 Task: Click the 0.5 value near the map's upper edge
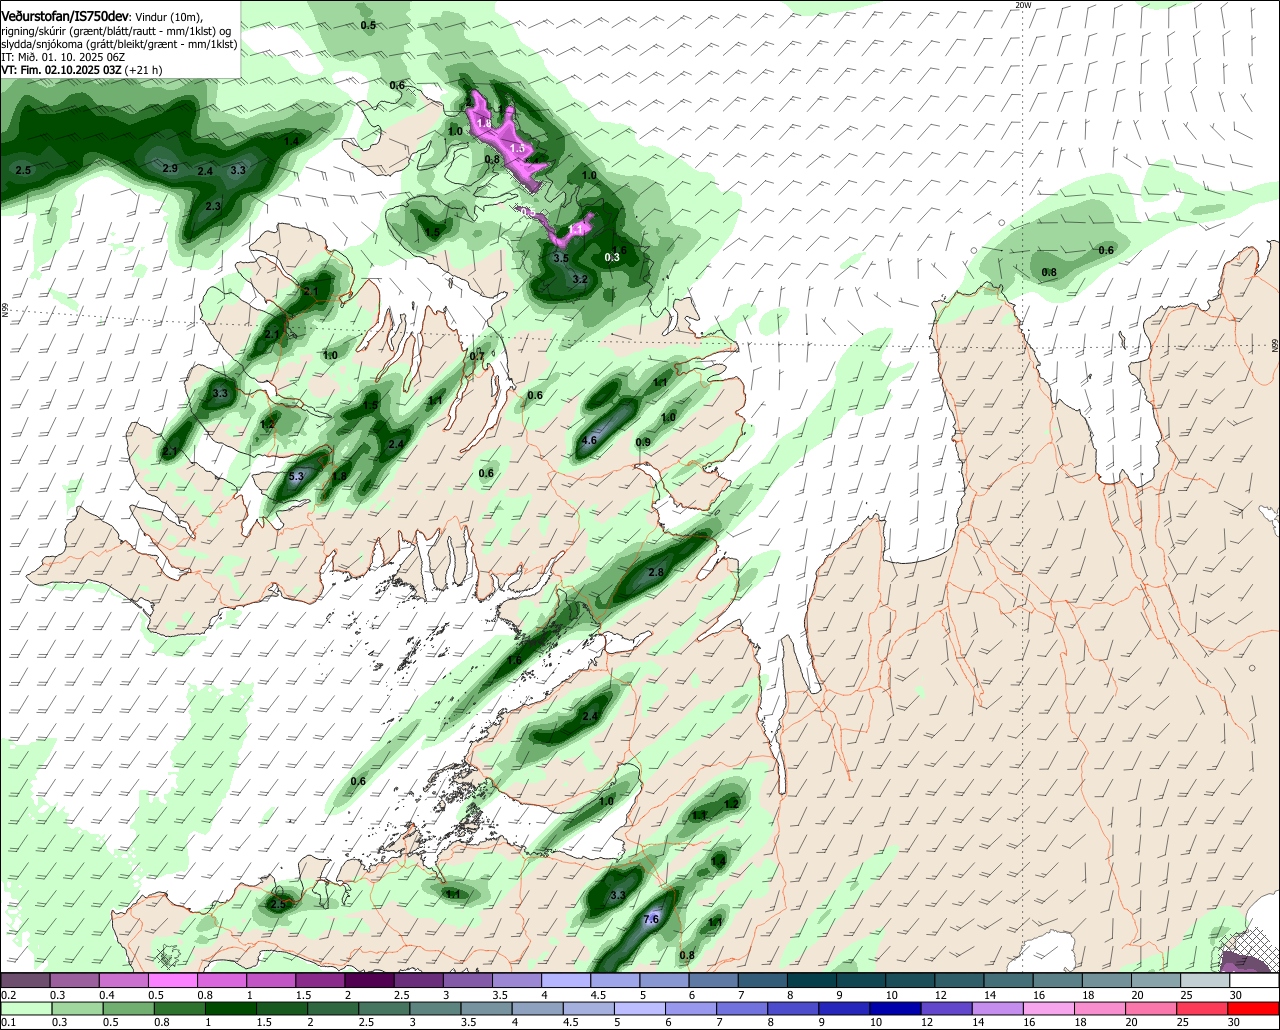pyautogui.click(x=368, y=25)
